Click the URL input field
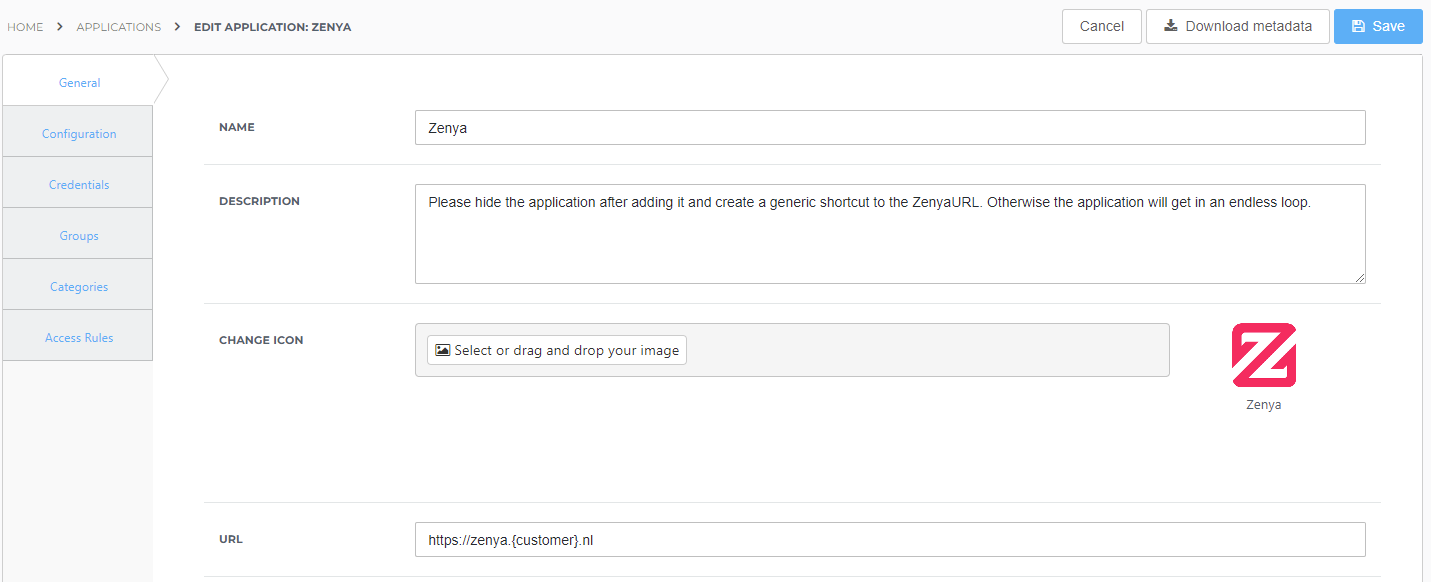Image resolution: width=1431 pixels, height=582 pixels. click(x=890, y=540)
